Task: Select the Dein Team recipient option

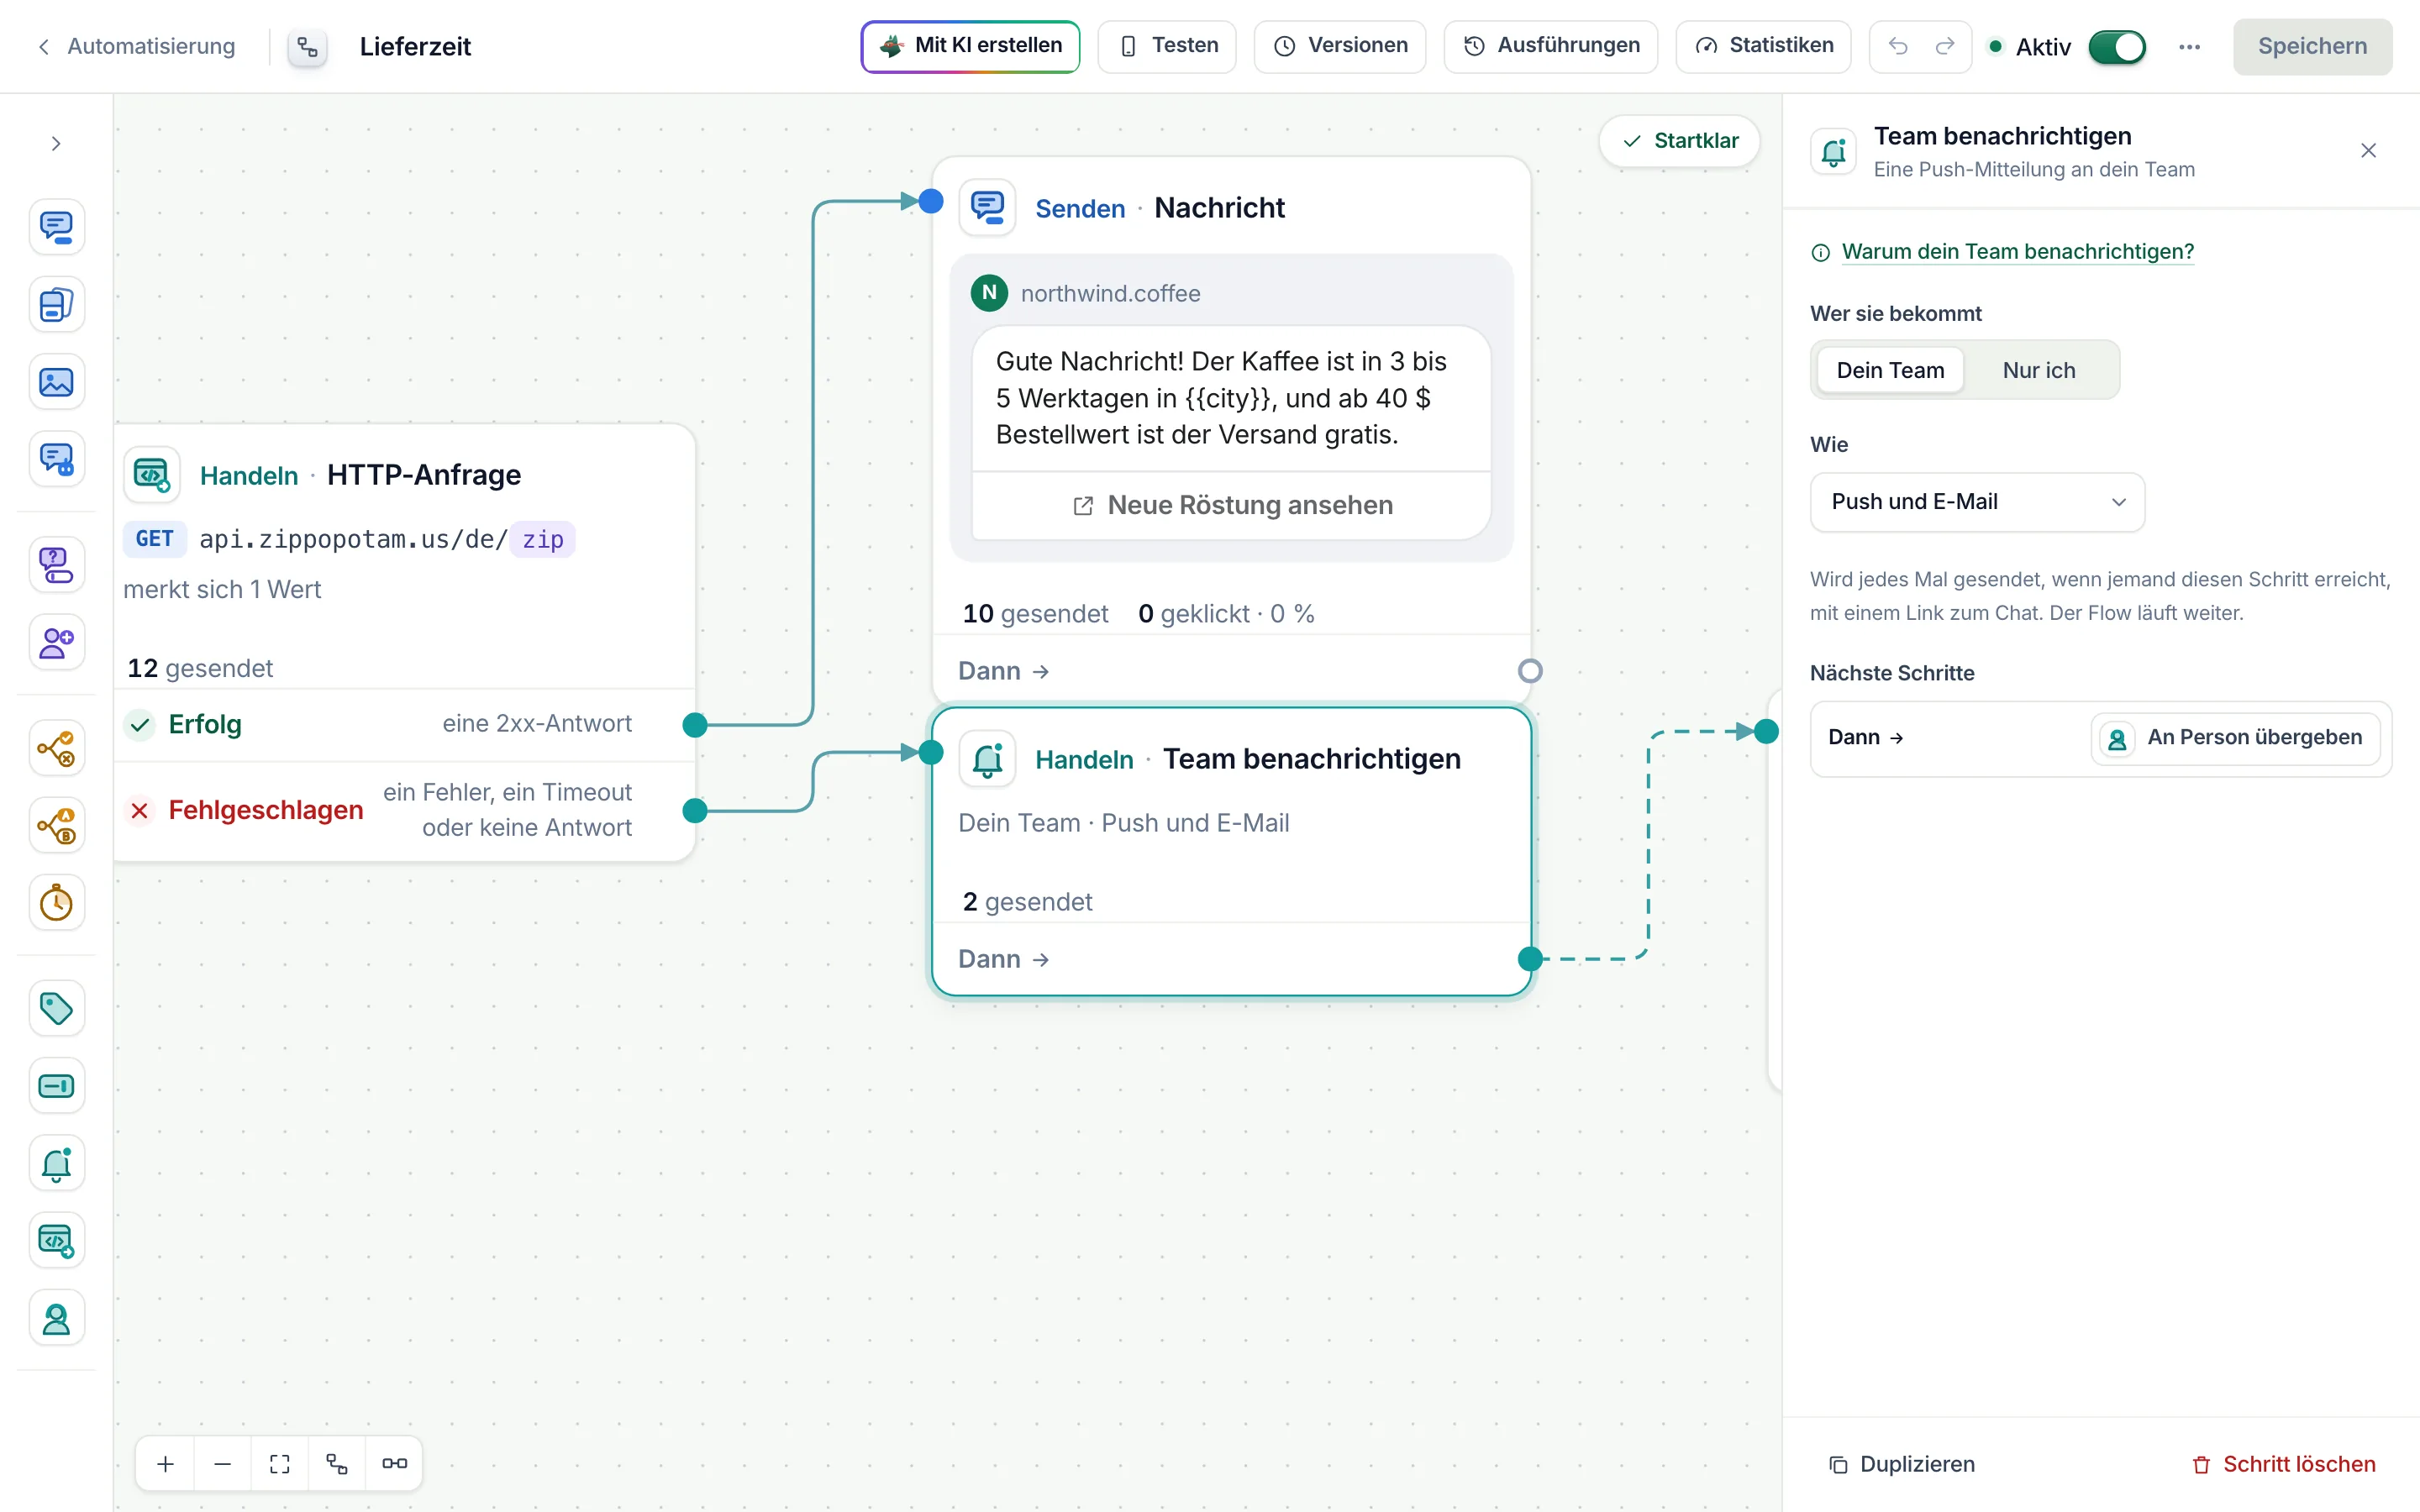Action: click(x=1890, y=370)
